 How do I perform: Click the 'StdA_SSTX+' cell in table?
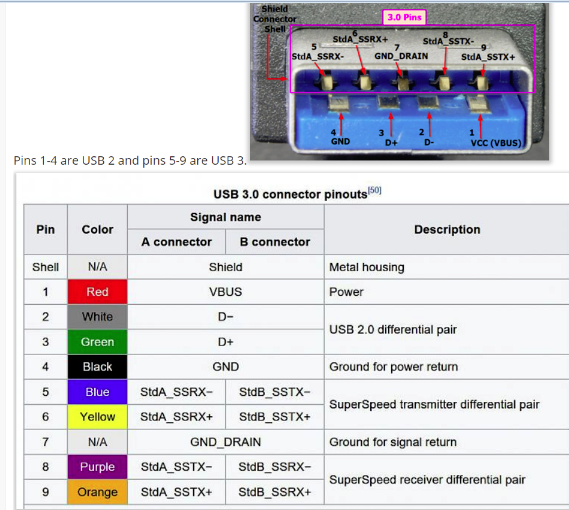176,492
